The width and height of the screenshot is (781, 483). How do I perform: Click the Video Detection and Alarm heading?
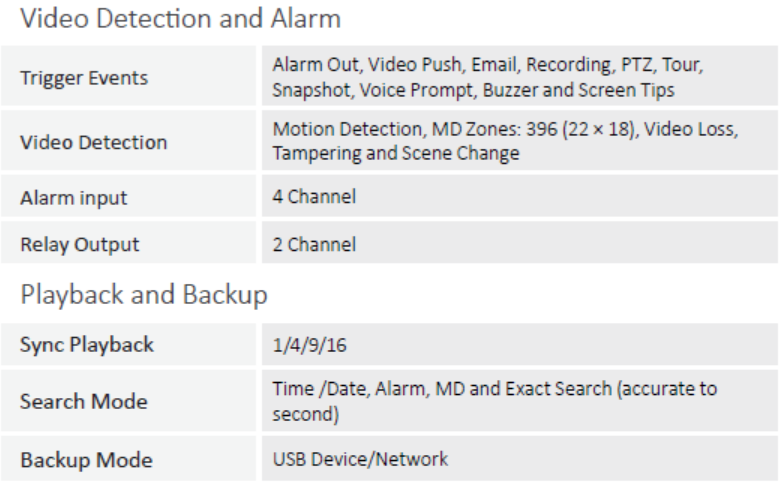pyautogui.click(x=180, y=19)
